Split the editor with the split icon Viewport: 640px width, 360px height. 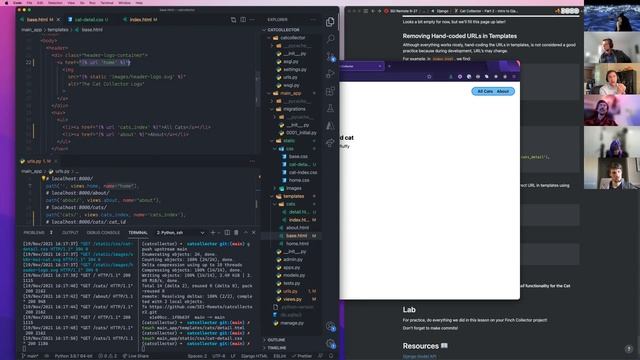[243, 20]
